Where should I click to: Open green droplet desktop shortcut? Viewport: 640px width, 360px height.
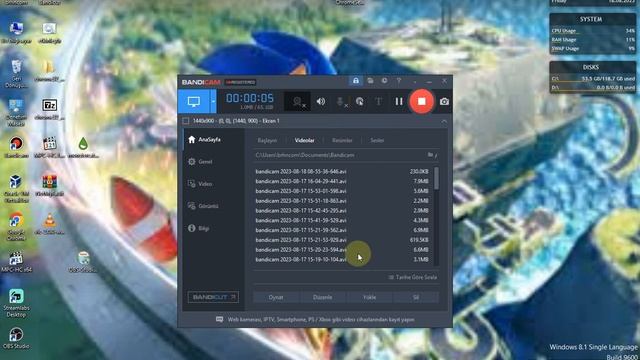[x=83, y=147]
